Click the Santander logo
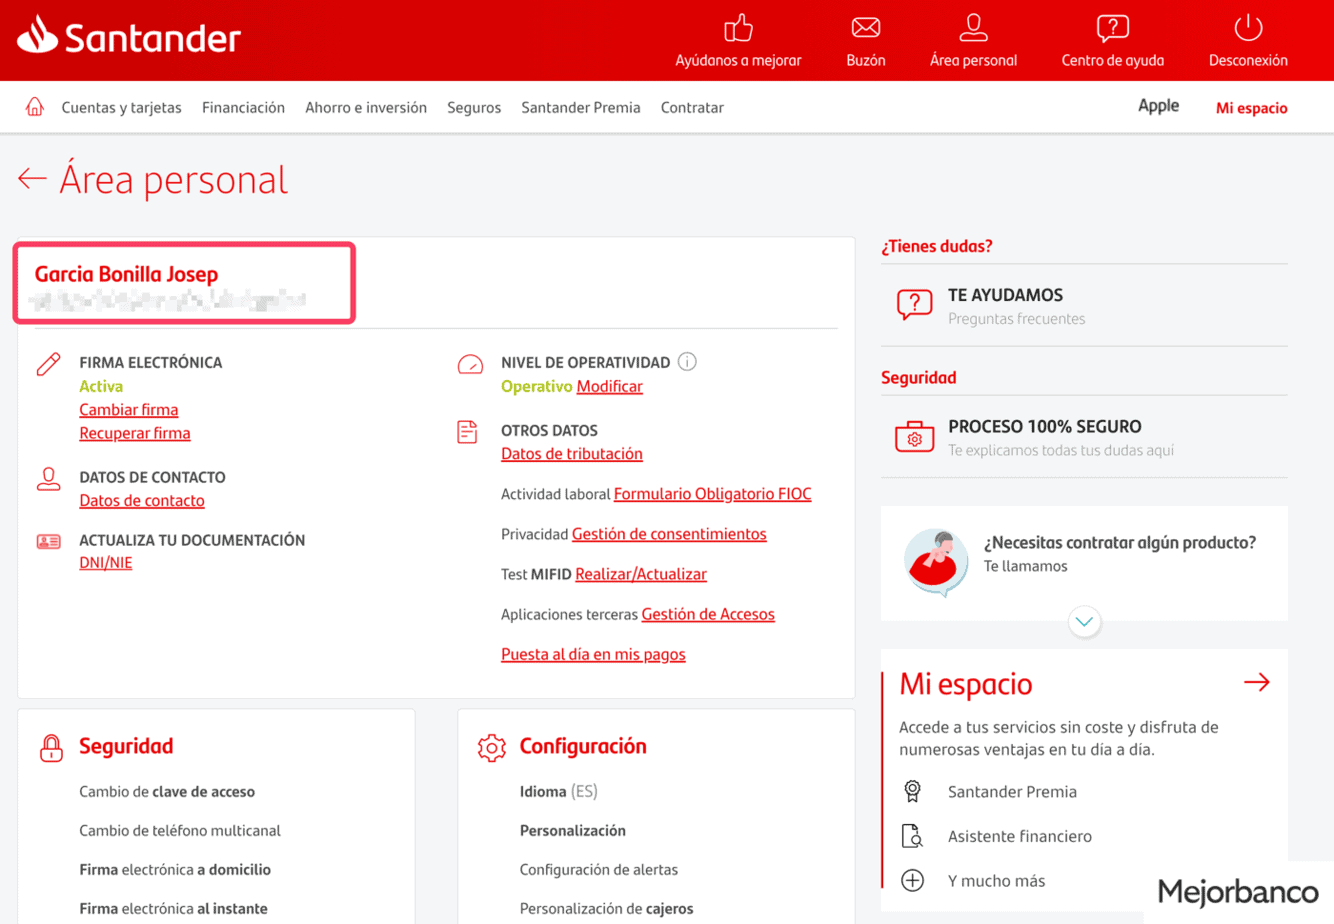This screenshot has width=1334, height=924. (129, 38)
